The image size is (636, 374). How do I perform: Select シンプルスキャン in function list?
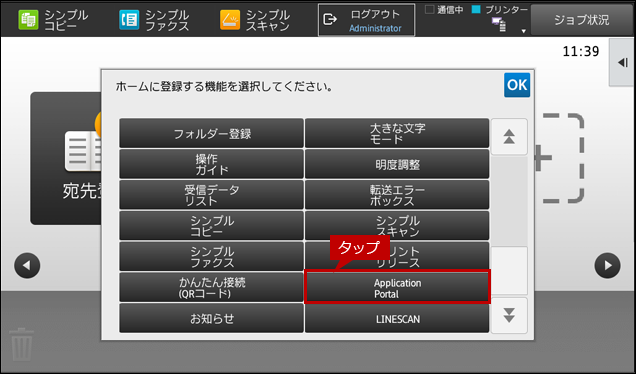click(x=397, y=226)
